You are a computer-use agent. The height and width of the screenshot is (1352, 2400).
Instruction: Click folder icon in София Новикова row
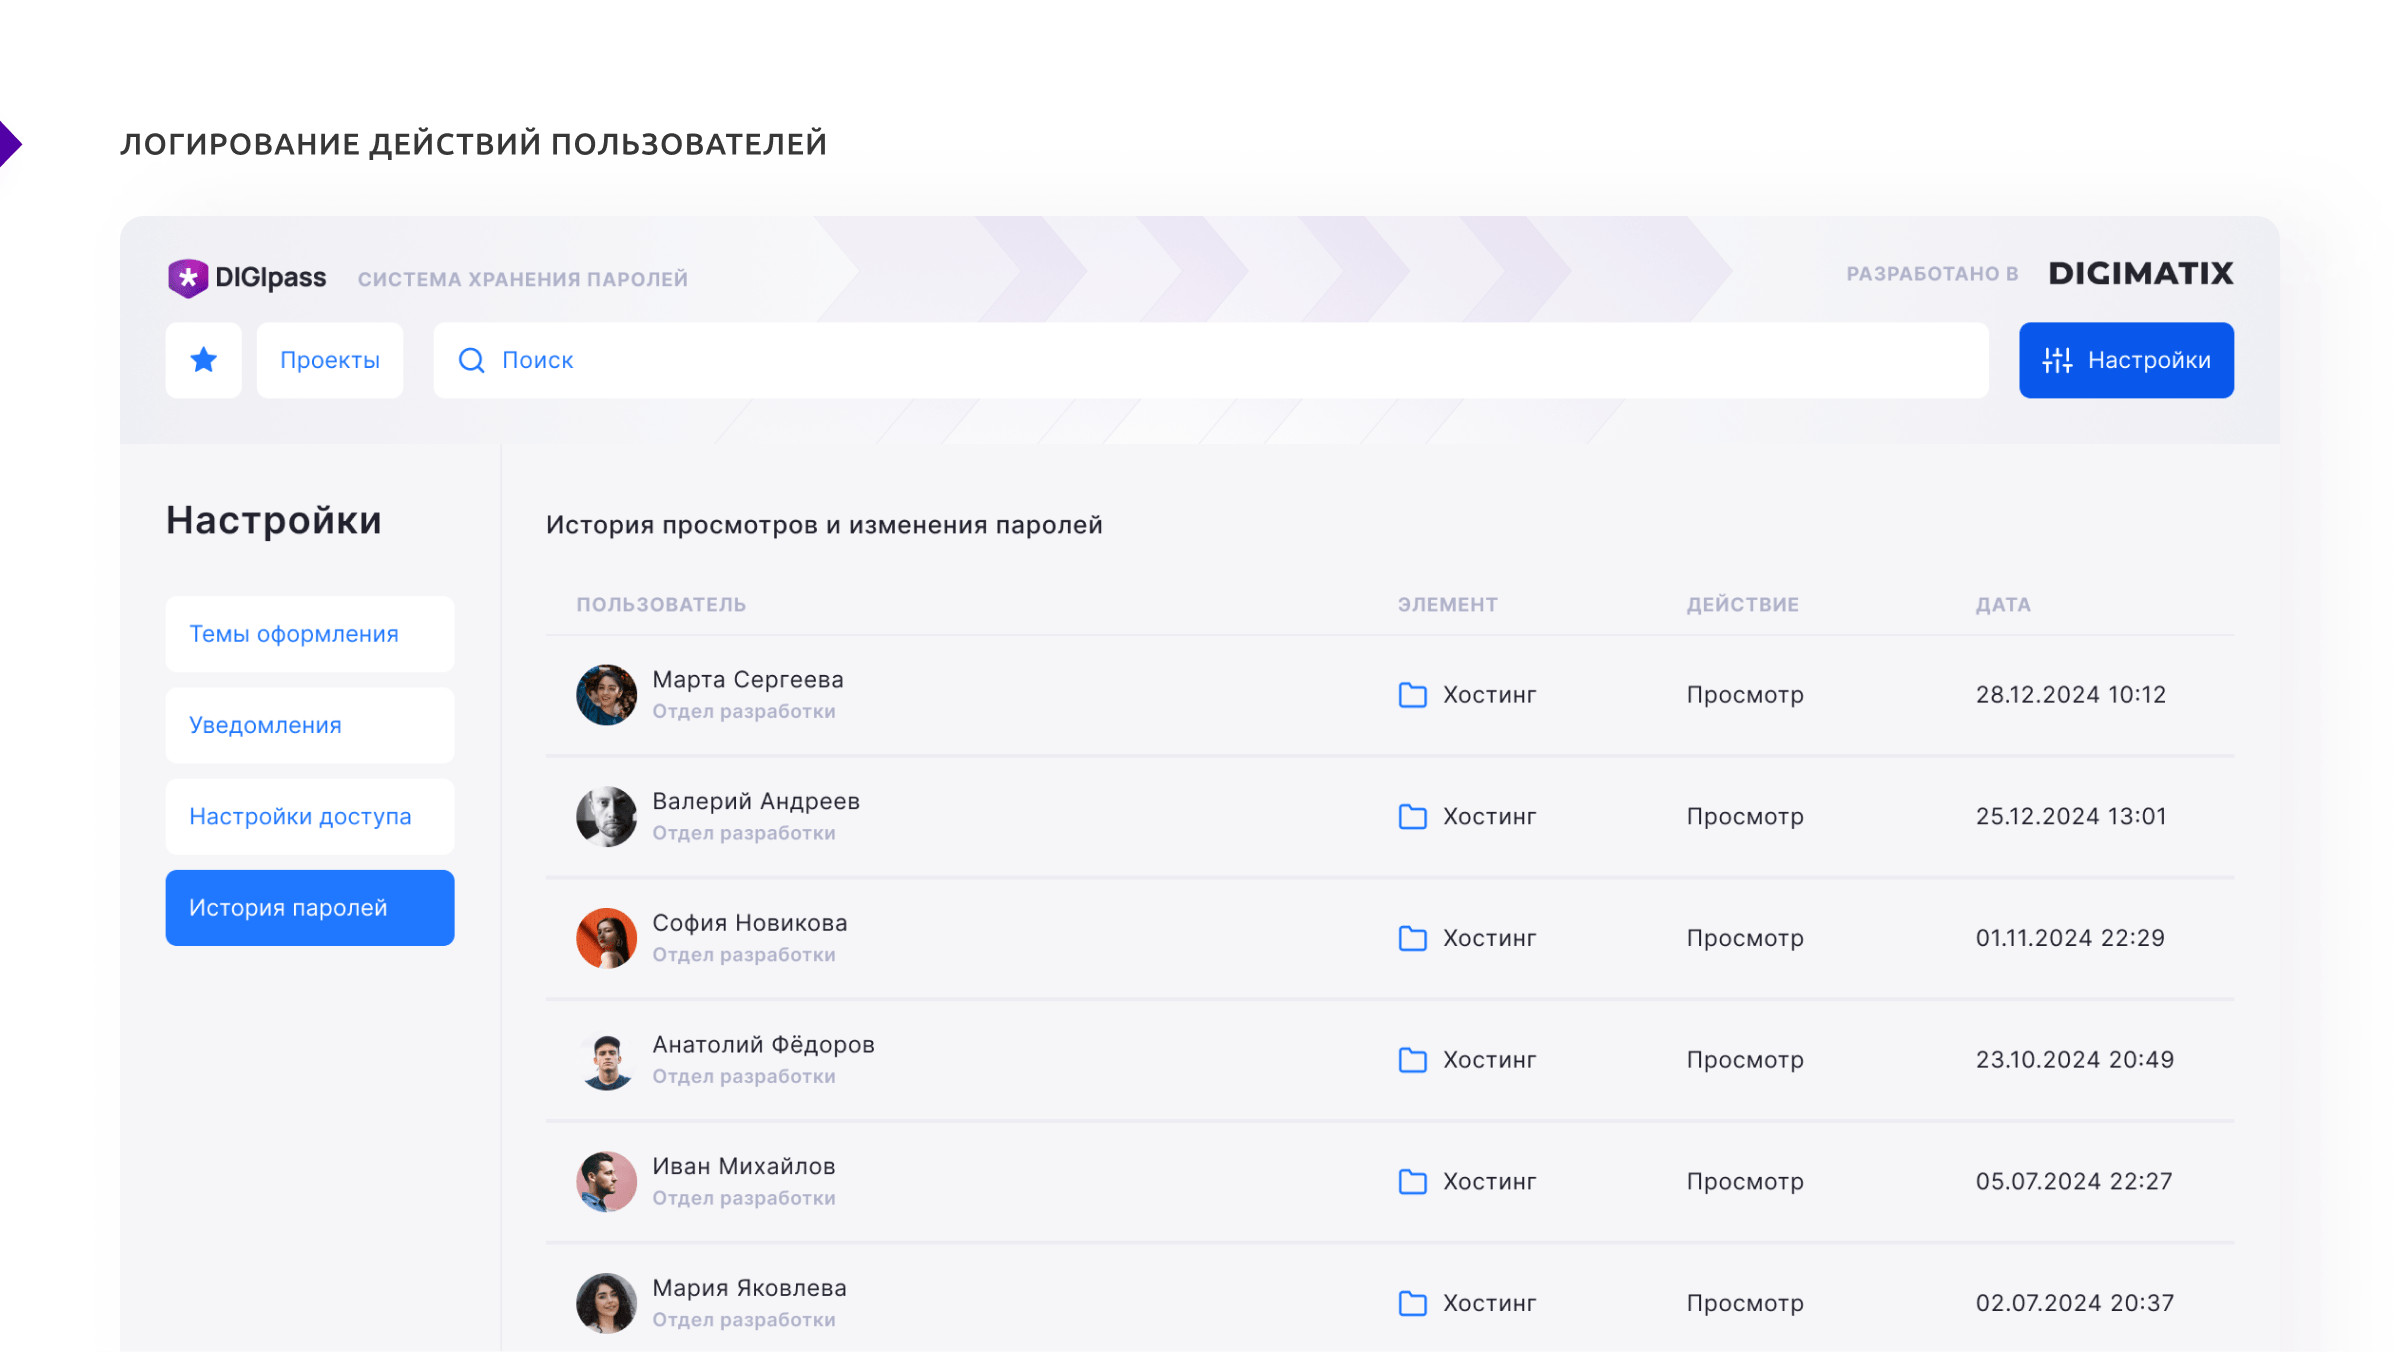click(1412, 938)
